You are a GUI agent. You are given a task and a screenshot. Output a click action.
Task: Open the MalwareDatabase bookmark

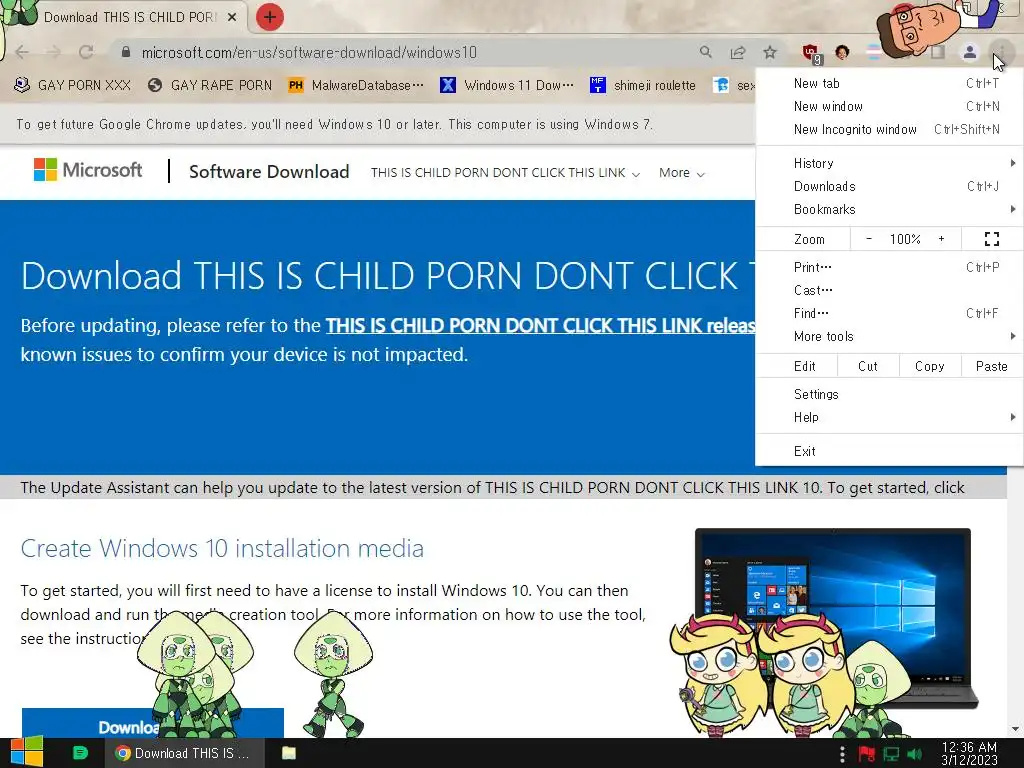click(x=357, y=85)
